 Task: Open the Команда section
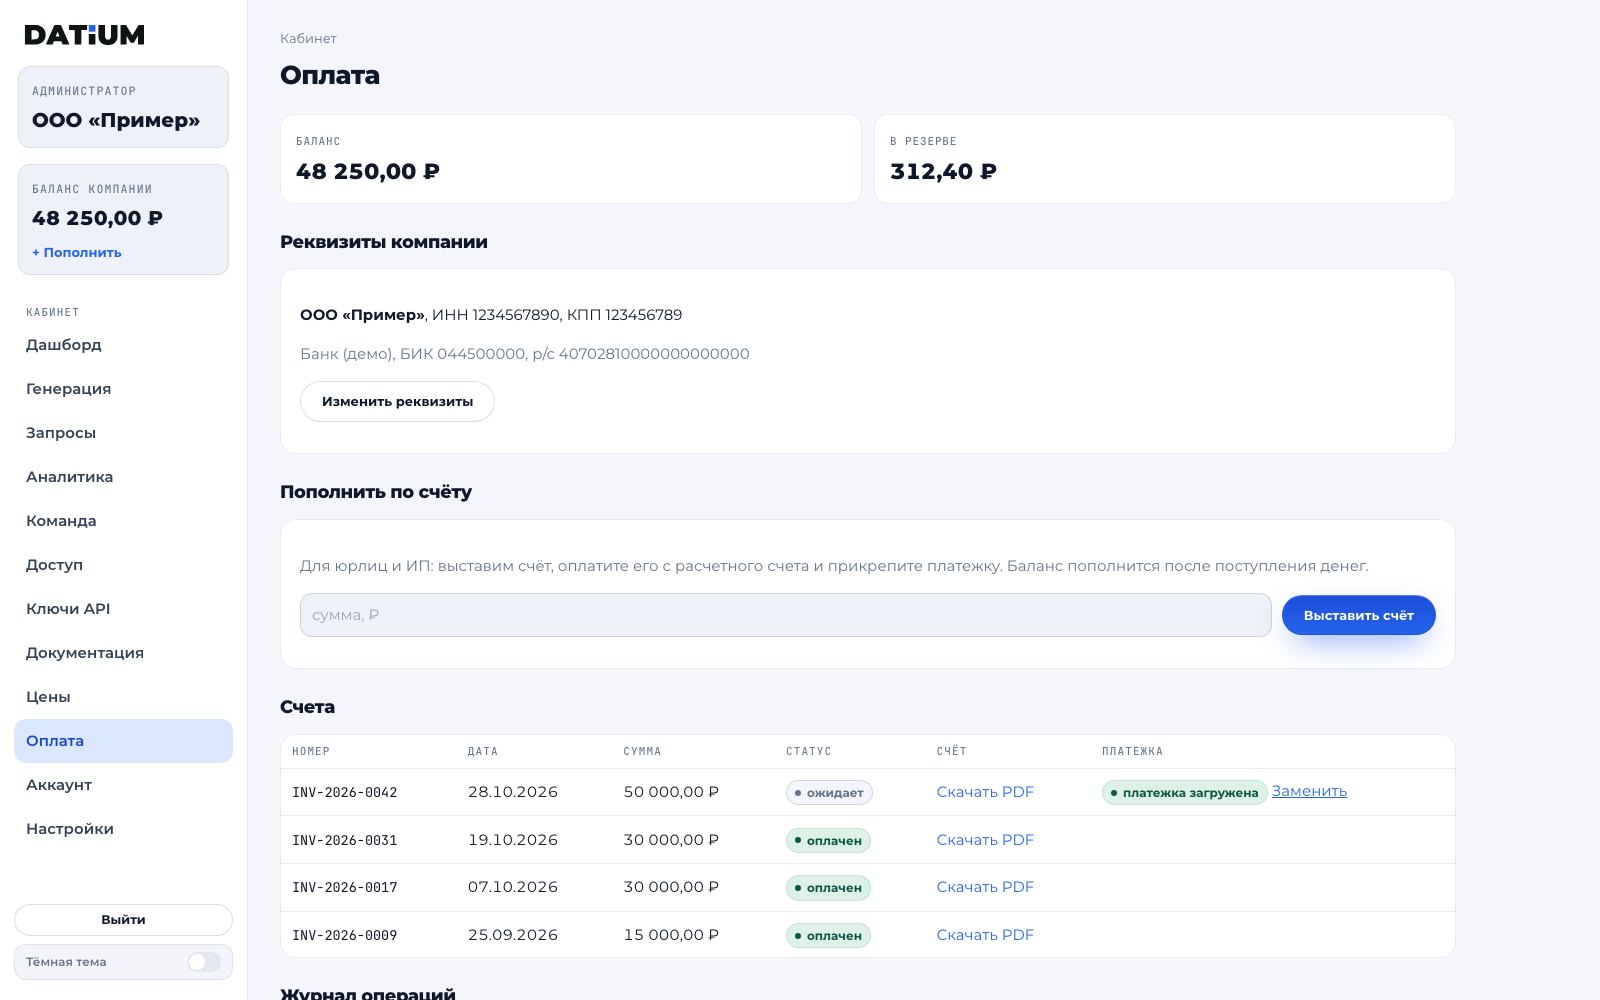[x=123, y=521]
